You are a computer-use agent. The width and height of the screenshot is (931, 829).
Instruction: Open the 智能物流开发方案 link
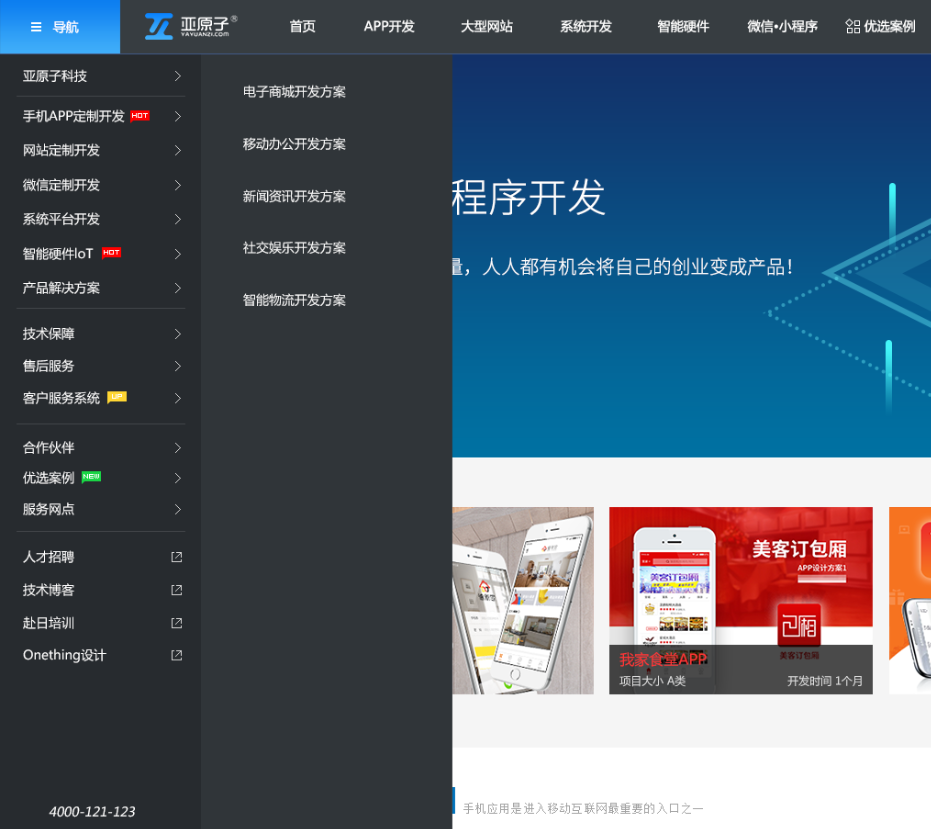click(294, 300)
